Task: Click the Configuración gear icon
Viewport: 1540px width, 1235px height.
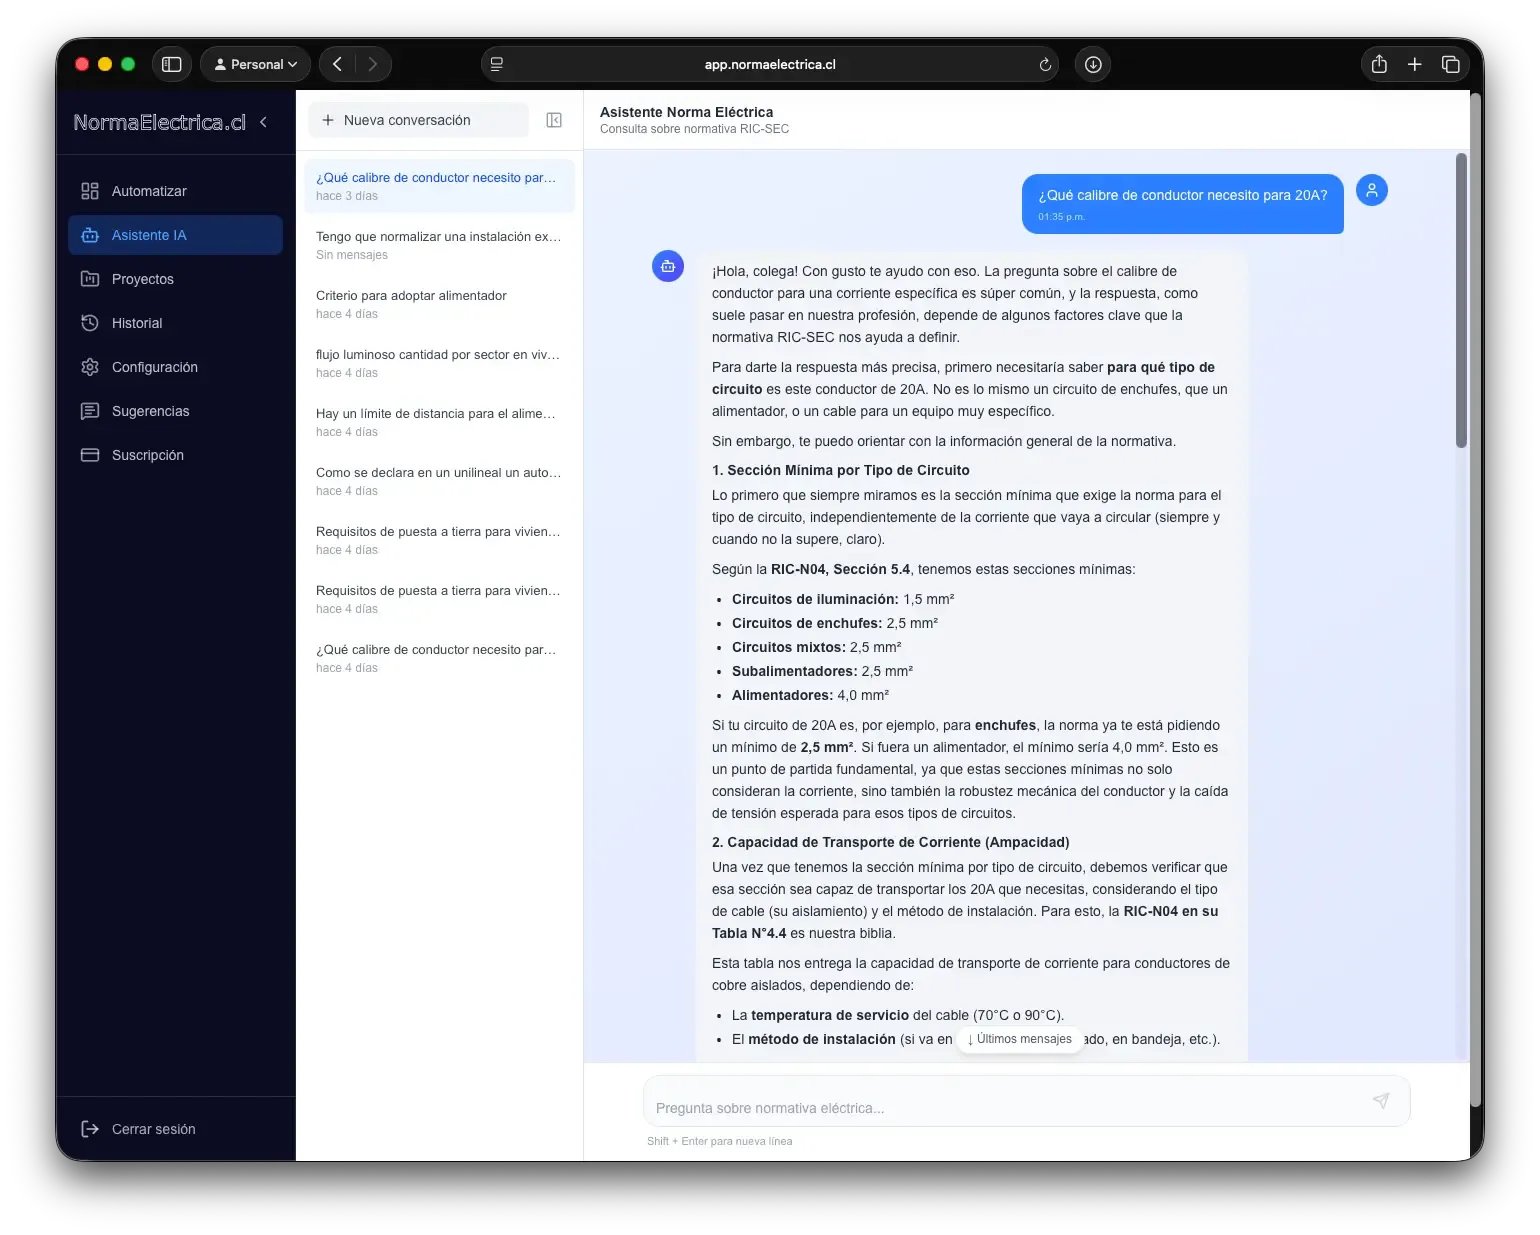Action: [90, 367]
